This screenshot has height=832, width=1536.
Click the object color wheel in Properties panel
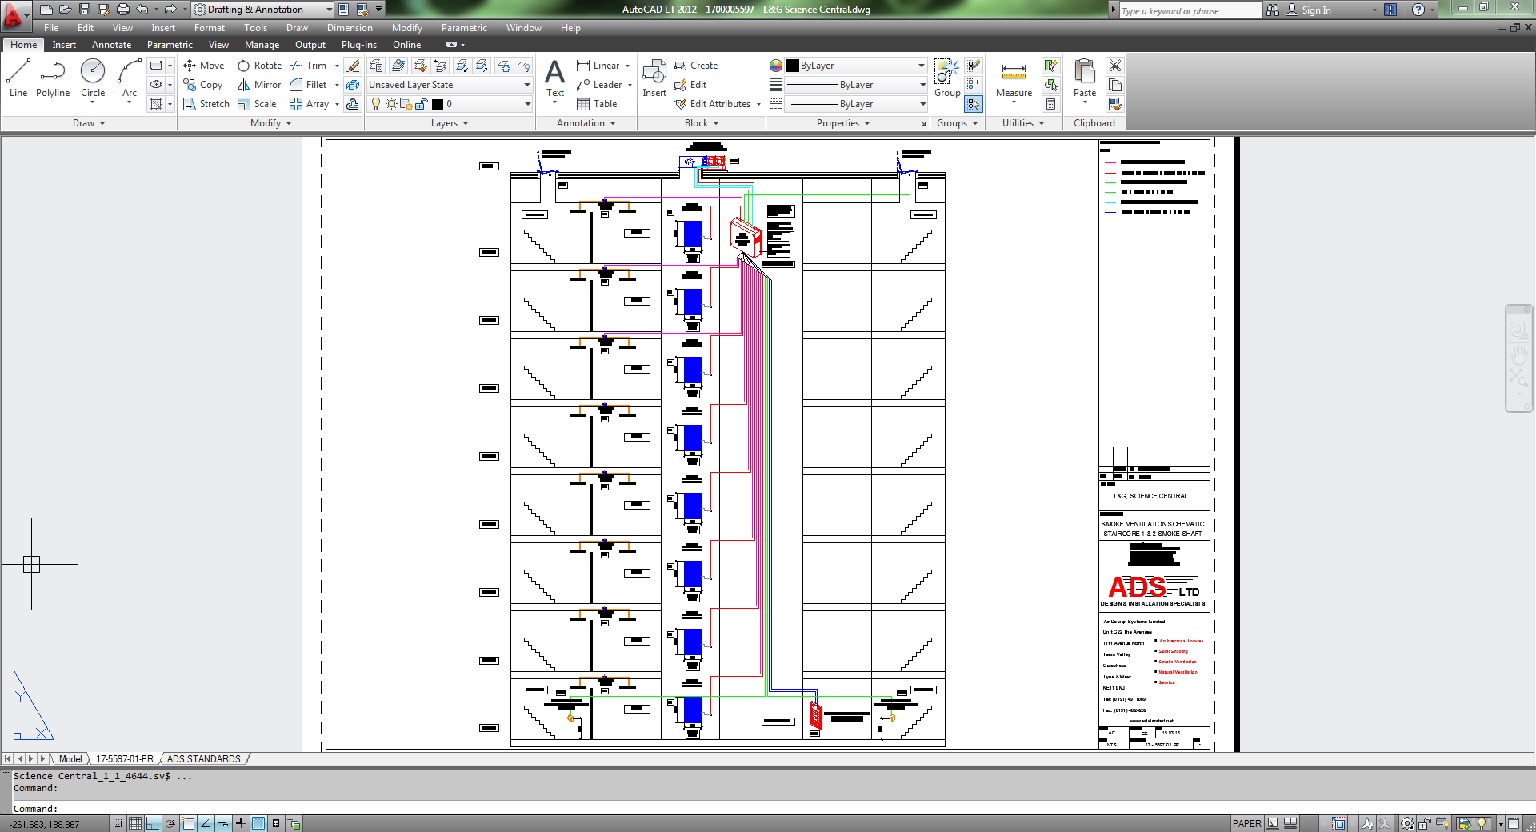click(775, 65)
